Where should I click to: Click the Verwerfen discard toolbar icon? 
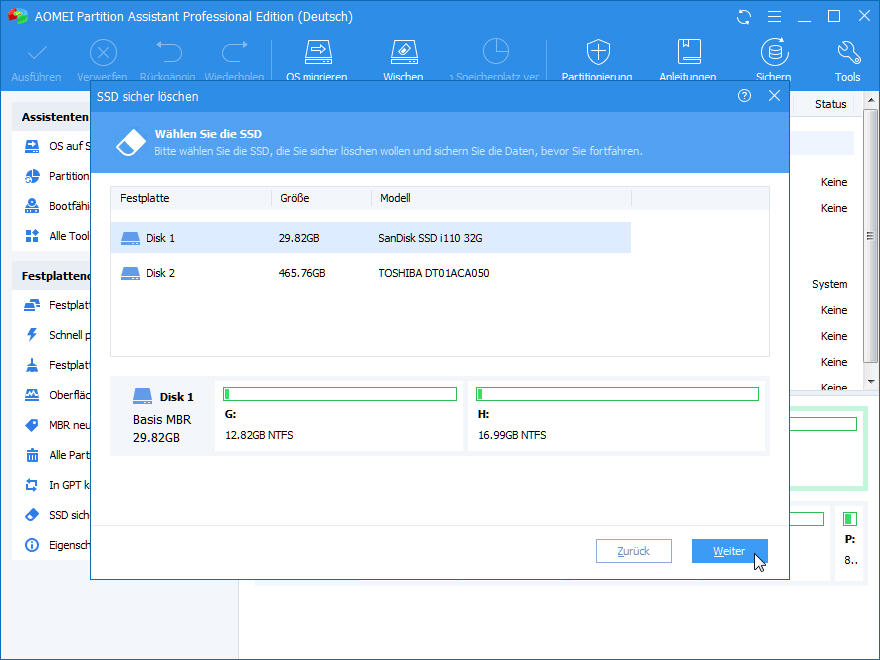(x=103, y=53)
